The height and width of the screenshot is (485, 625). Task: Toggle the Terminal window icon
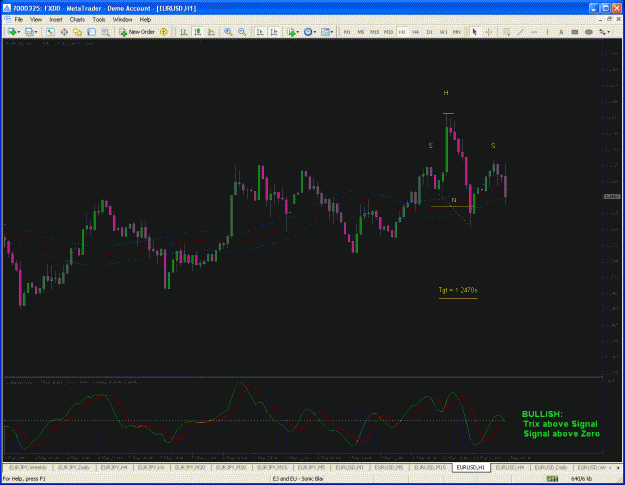point(91,32)
